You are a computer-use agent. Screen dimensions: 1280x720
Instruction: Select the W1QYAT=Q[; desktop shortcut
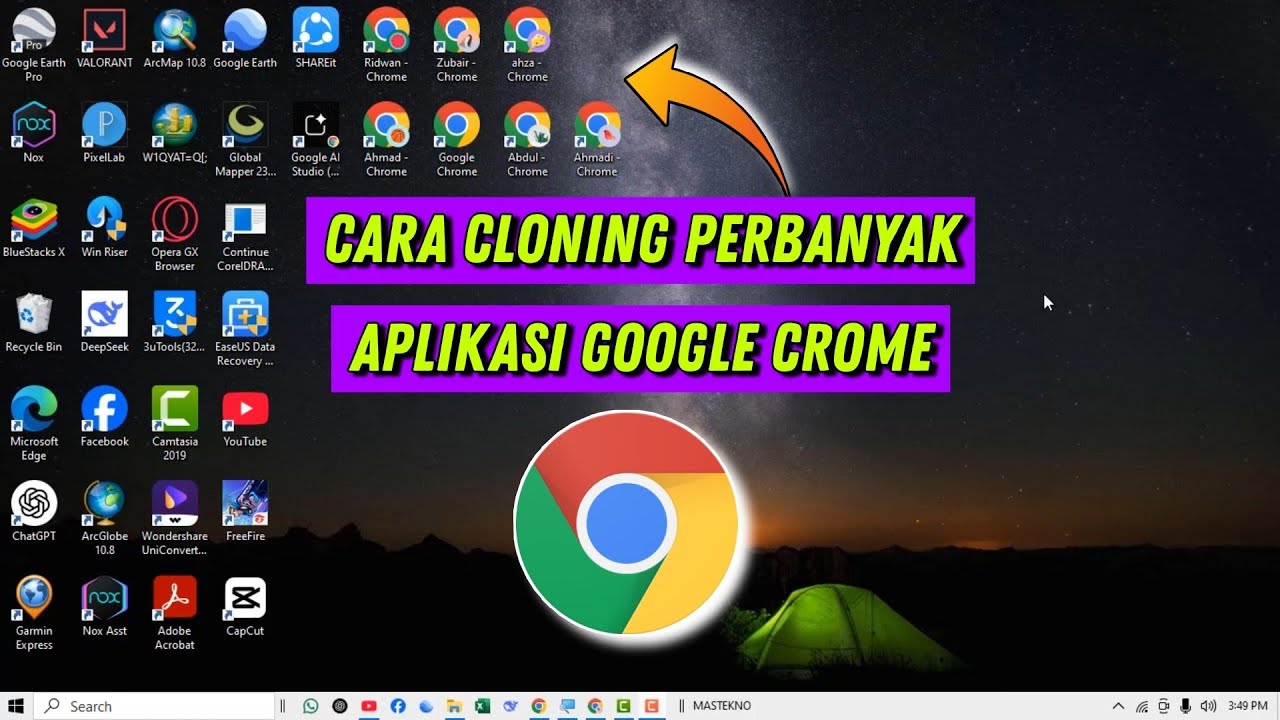(175, 132)
